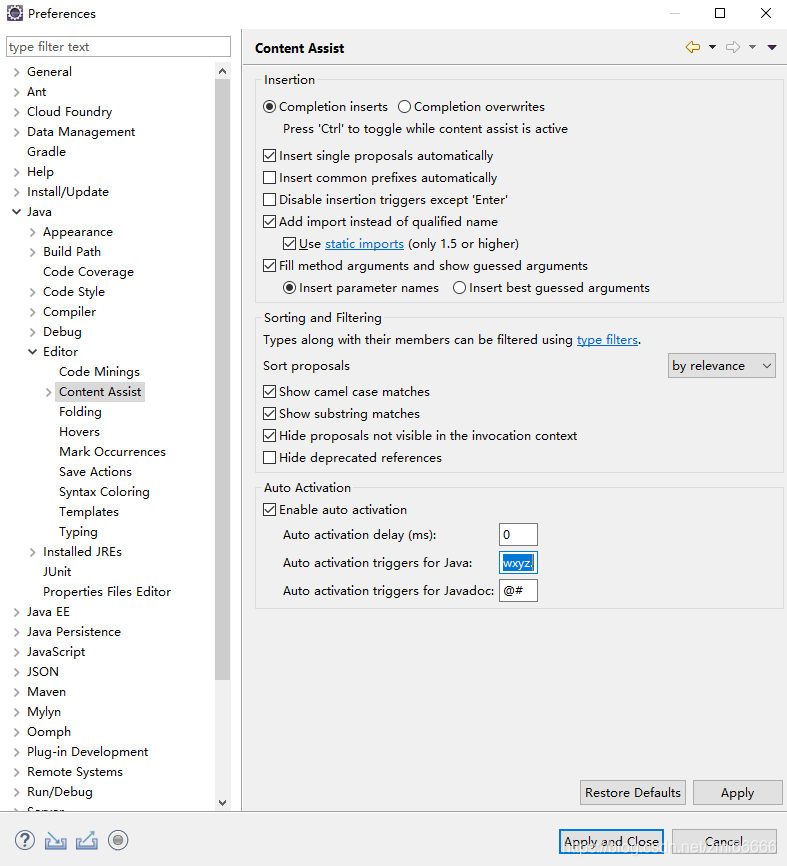The image size is (787, 866).
Task: Click Apply and Close button
Action: click(611, 842)
